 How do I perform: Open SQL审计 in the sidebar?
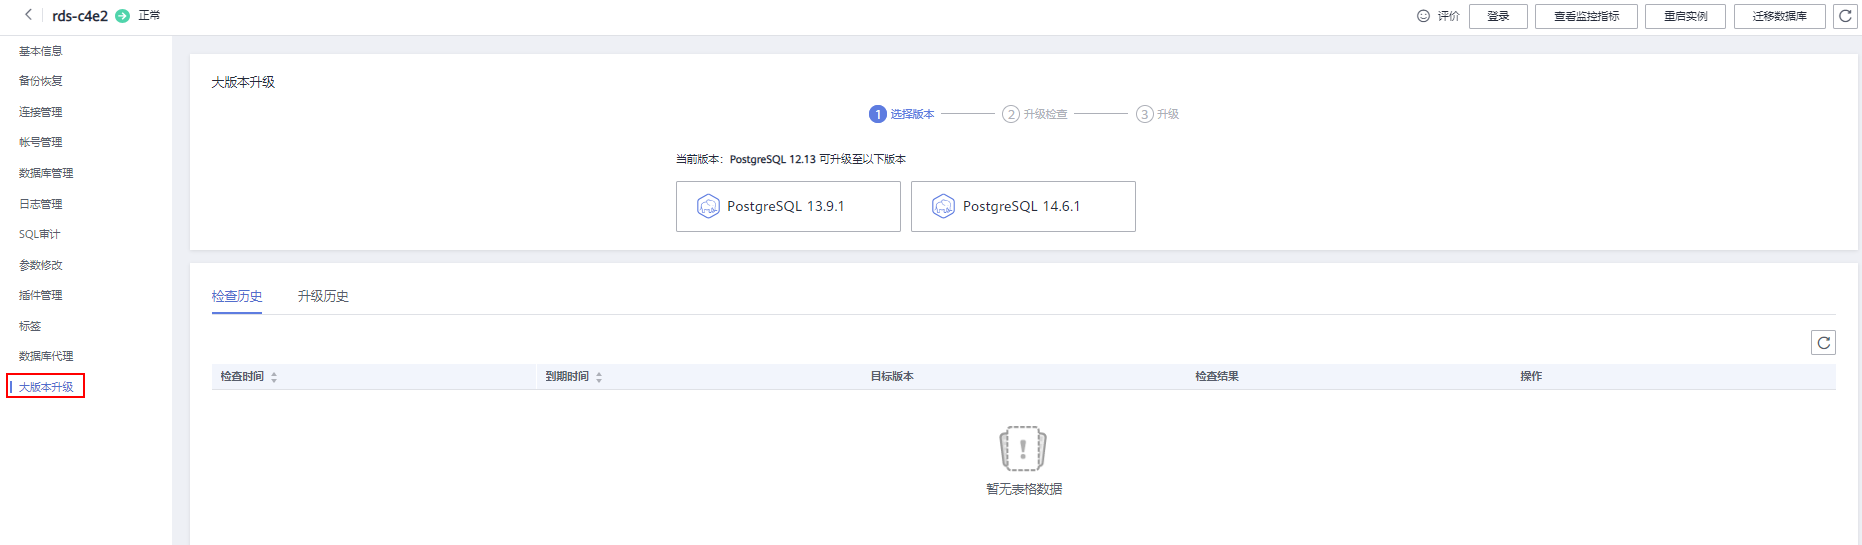pyautogui.click(x=40, y=234)
